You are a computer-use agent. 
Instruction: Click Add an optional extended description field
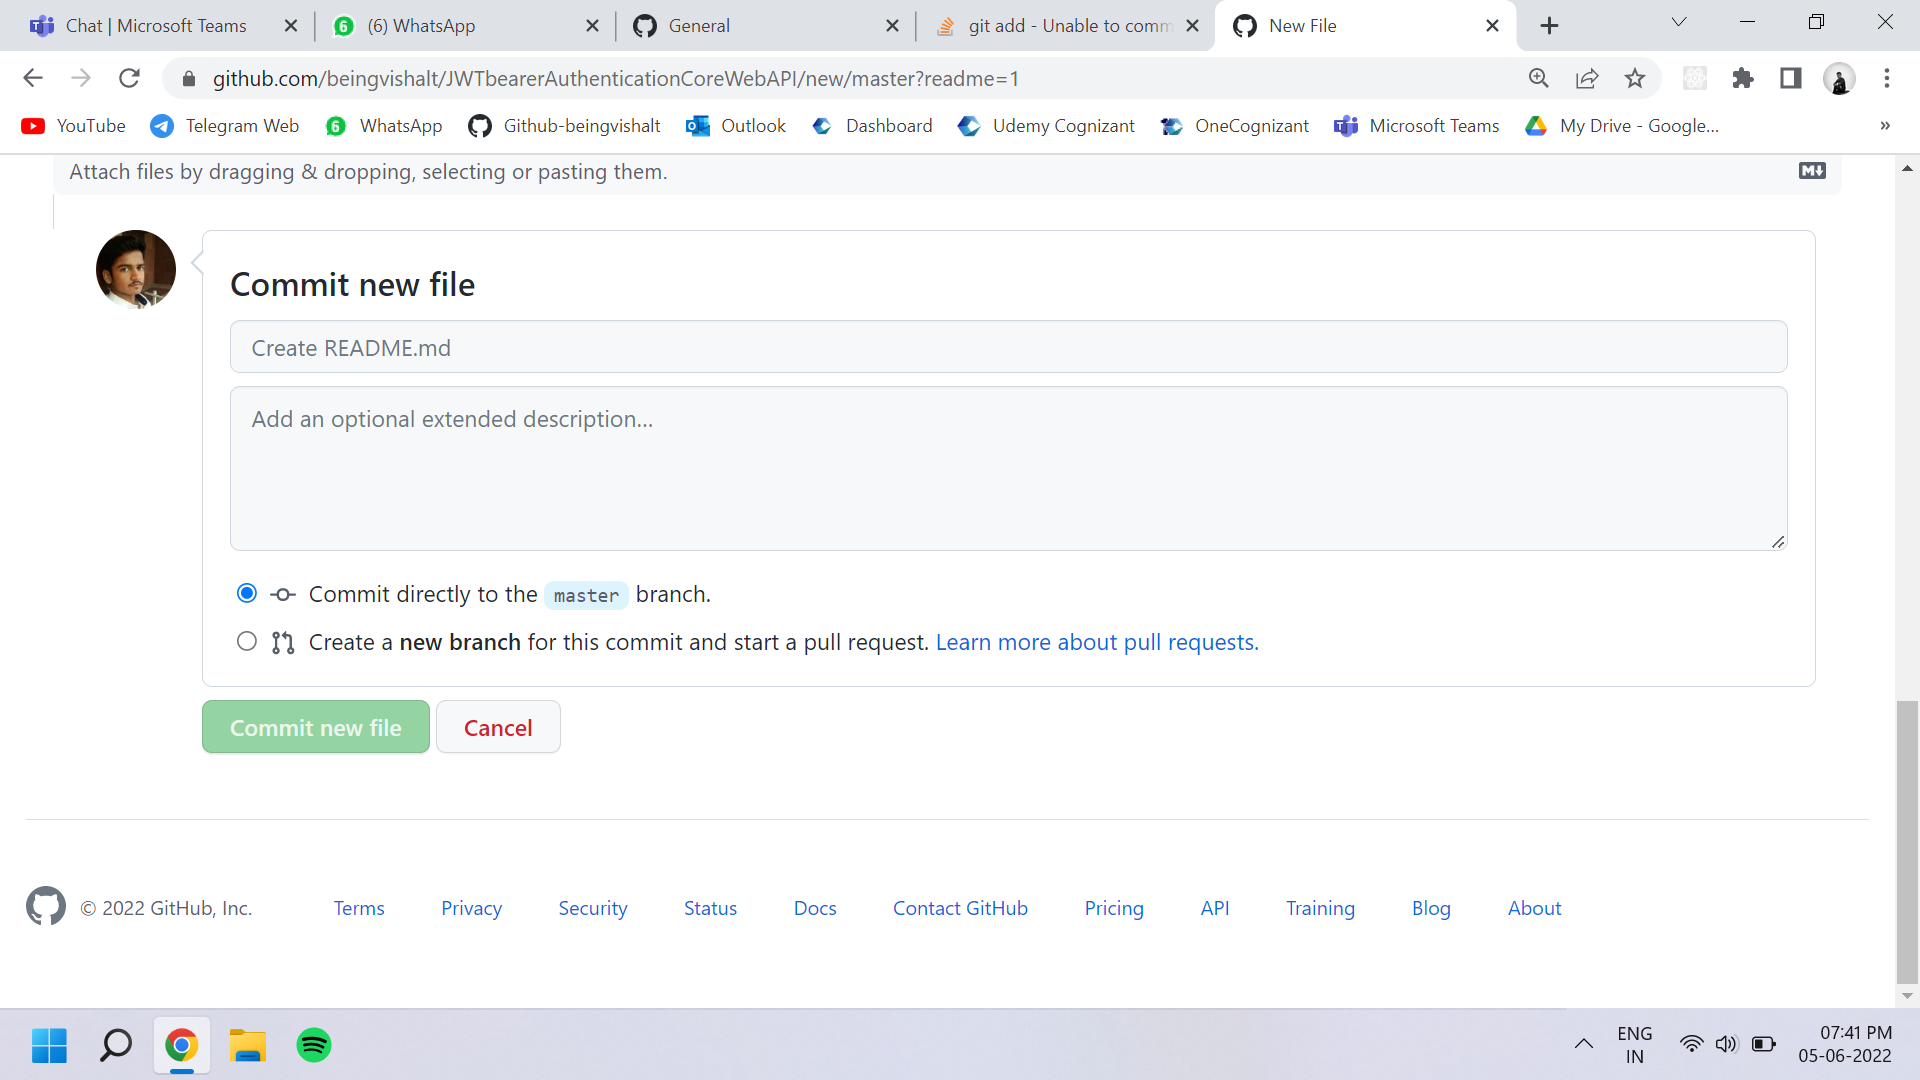pos(1007,467)
